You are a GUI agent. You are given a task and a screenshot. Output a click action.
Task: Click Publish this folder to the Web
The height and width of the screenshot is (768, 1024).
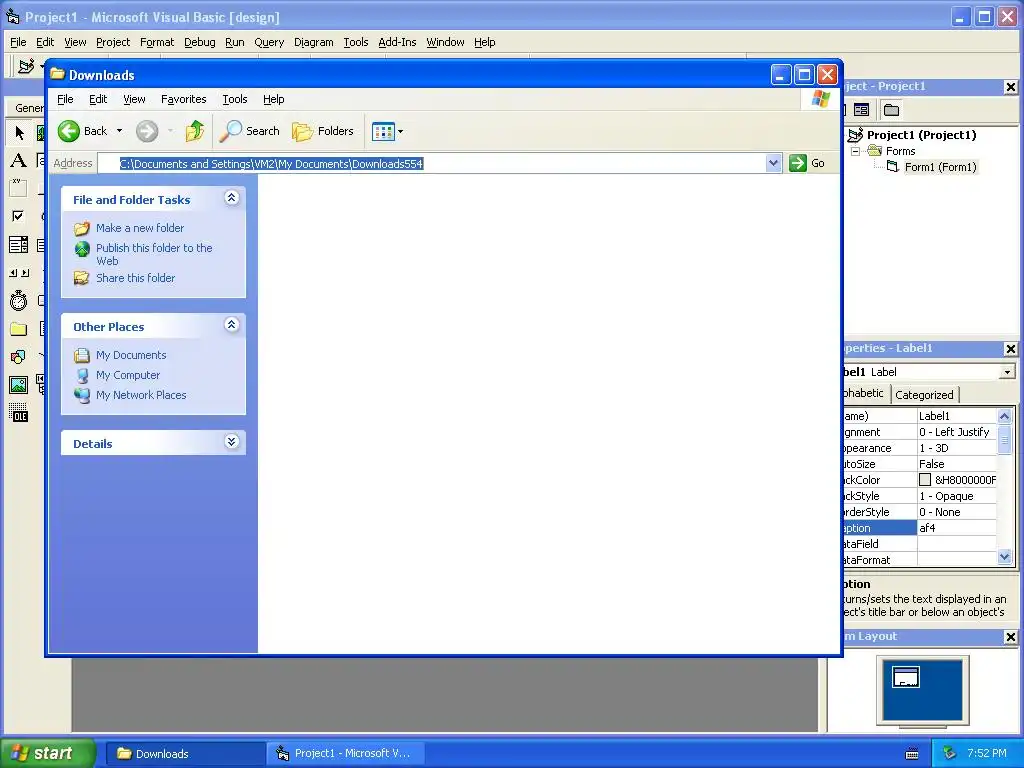tap(154, 254)
